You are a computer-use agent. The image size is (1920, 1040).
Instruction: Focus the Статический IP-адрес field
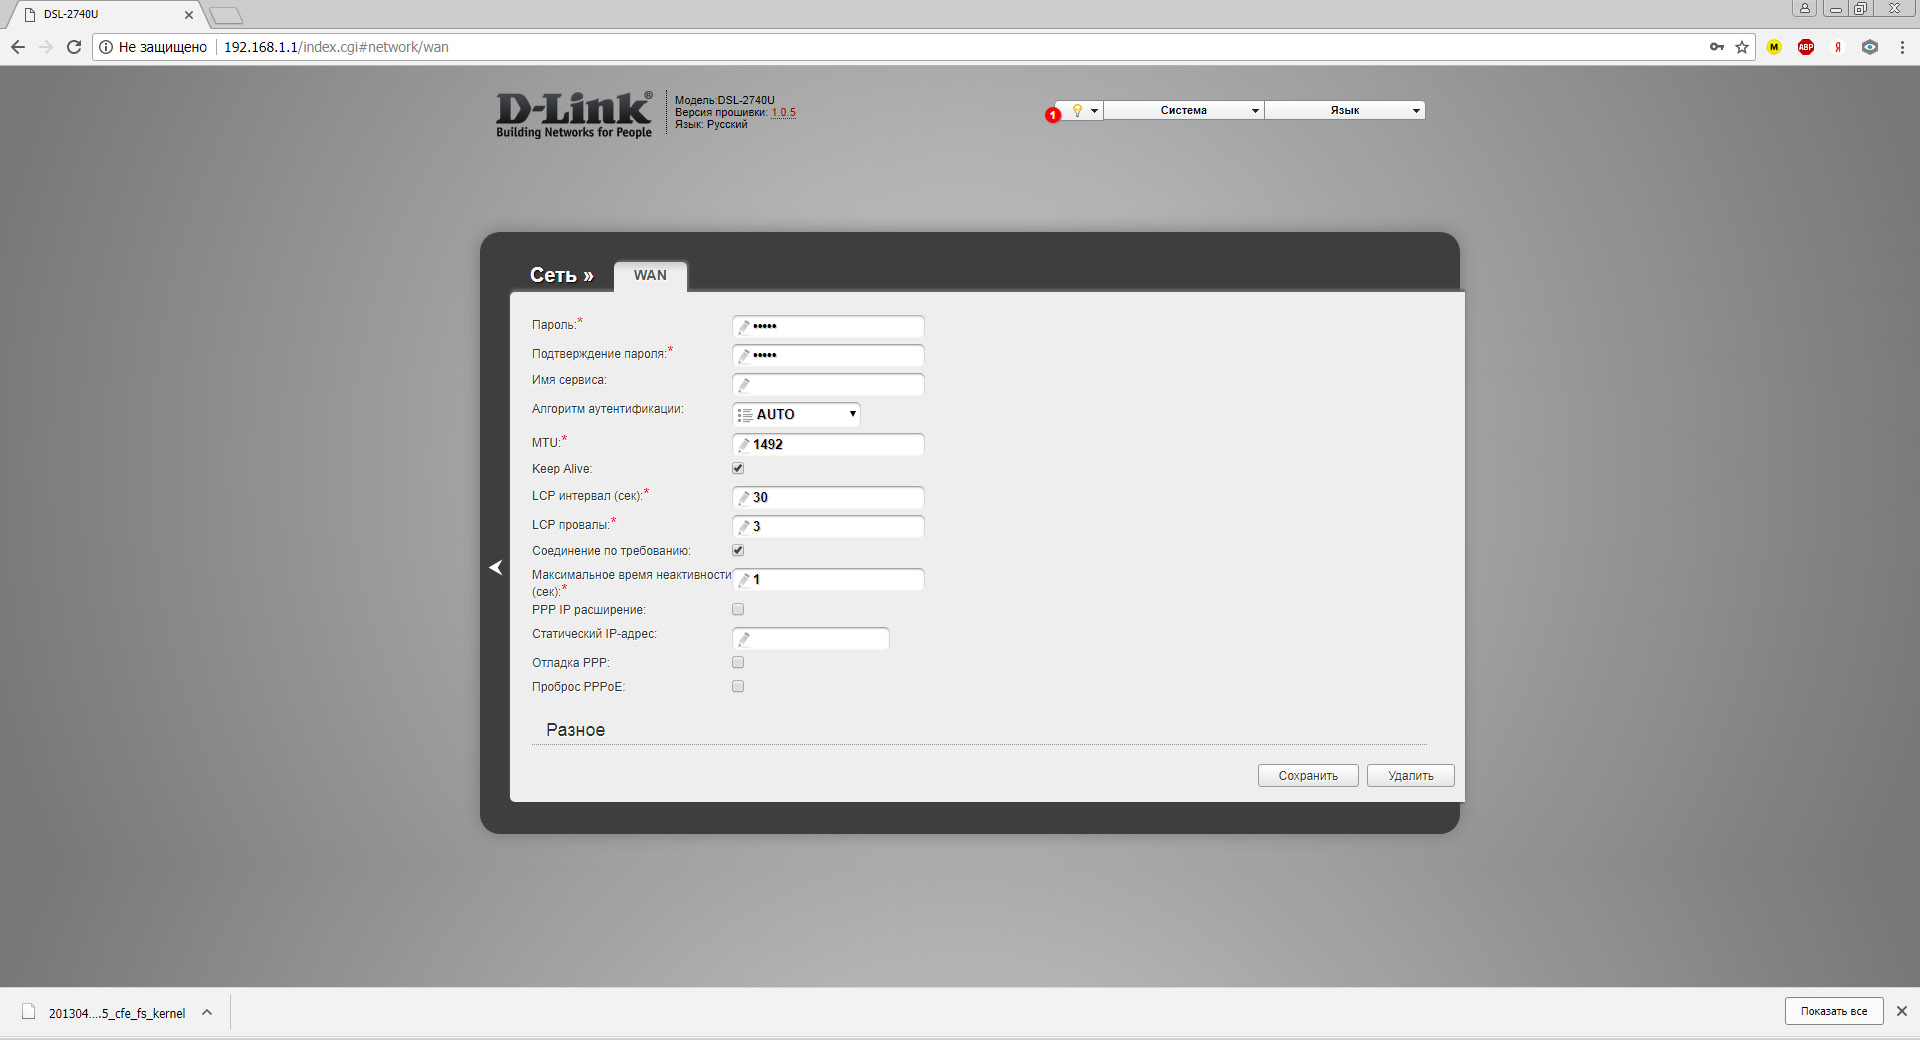point(811,638)
